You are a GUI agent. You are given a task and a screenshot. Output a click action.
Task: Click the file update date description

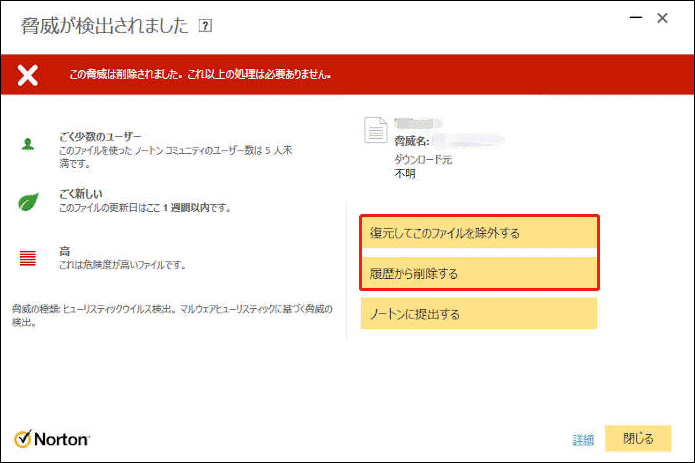pyautogui.click(x=145, y=207)
